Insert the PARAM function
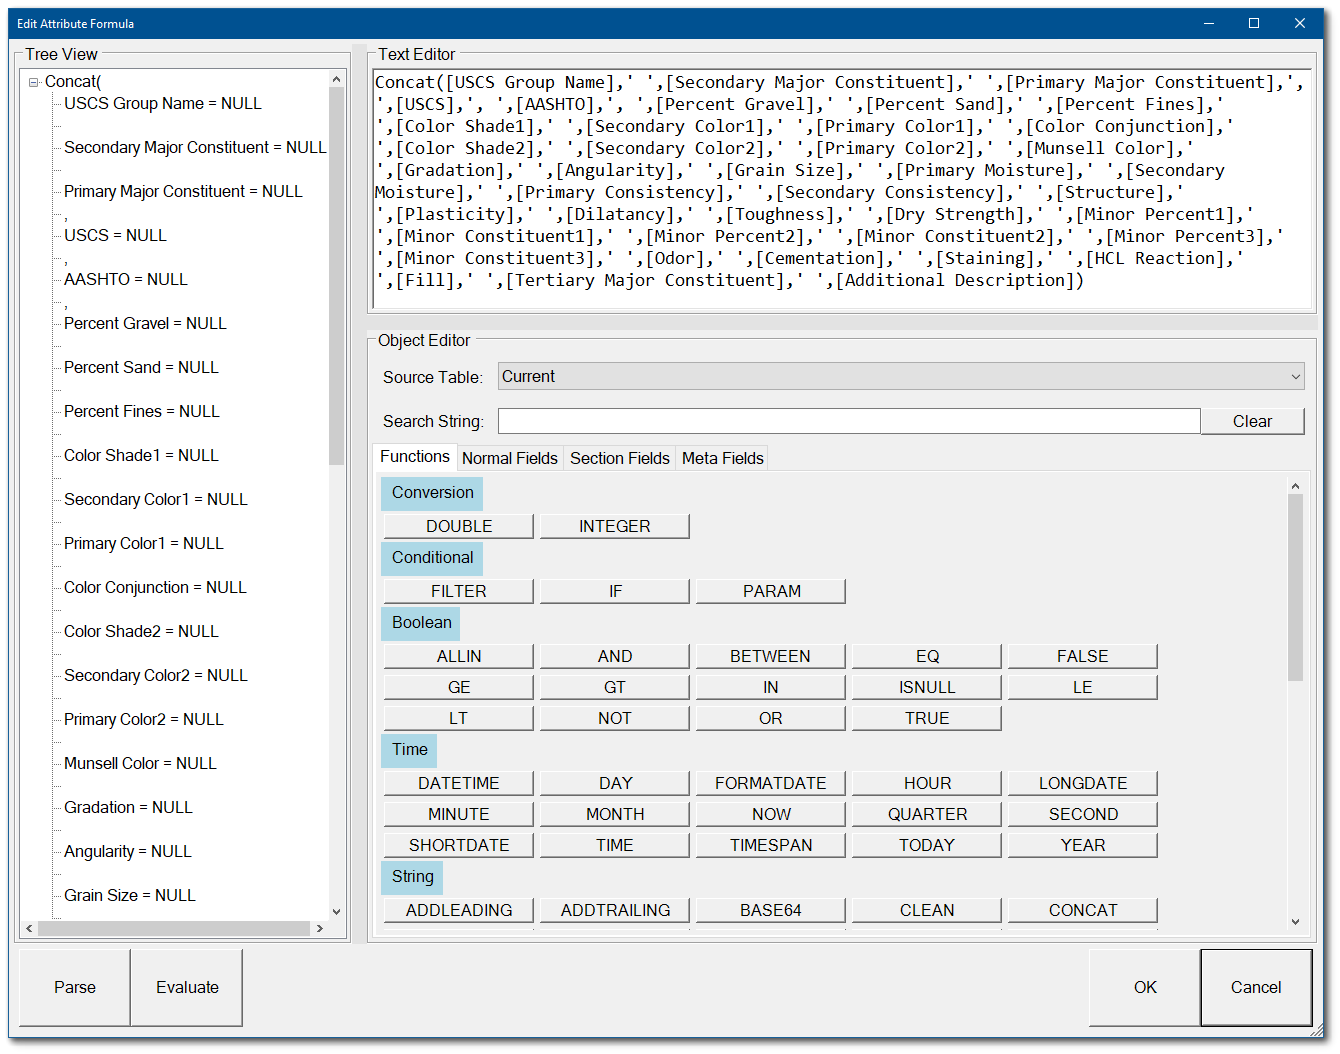The height and width of the screenshot is (1054, 1340). tap(771, 591)
